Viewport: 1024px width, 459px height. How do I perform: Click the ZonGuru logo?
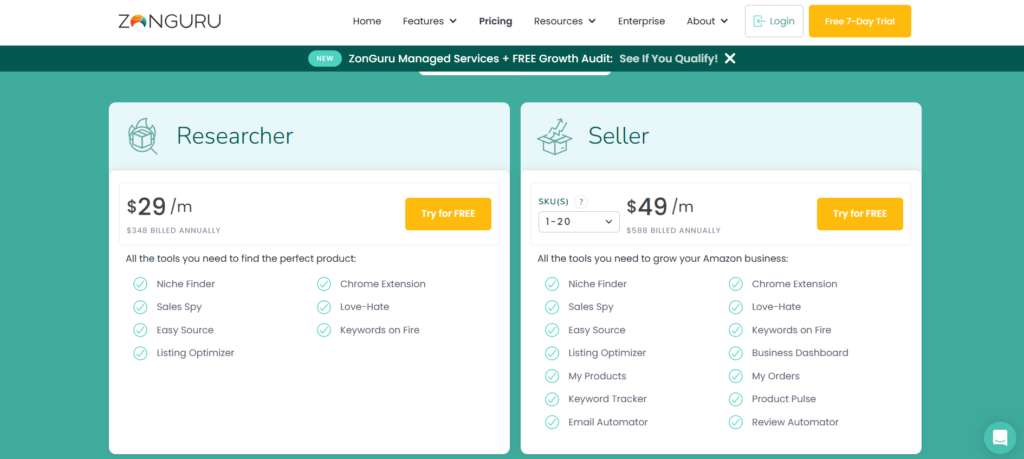(169, 21)
